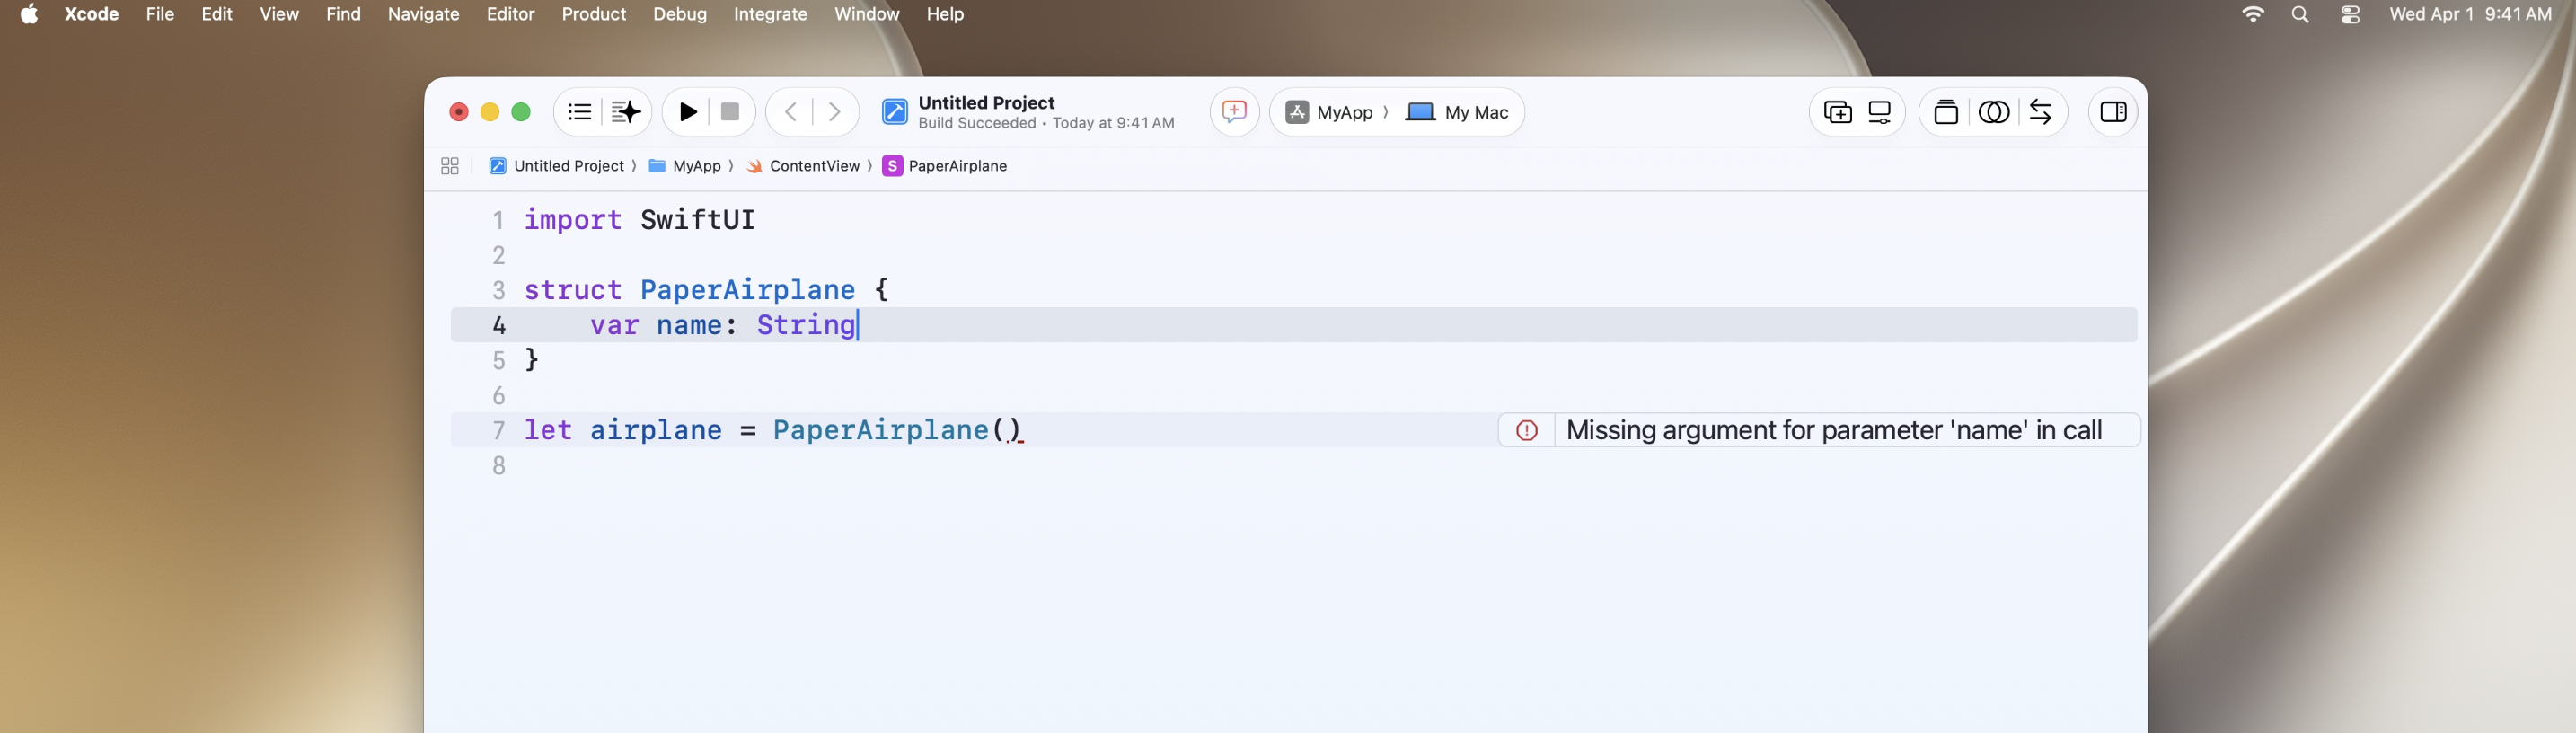Open the View menu
Viewport: 2576px width, 733px height.
pyautogui.click(x=279, y=14)
